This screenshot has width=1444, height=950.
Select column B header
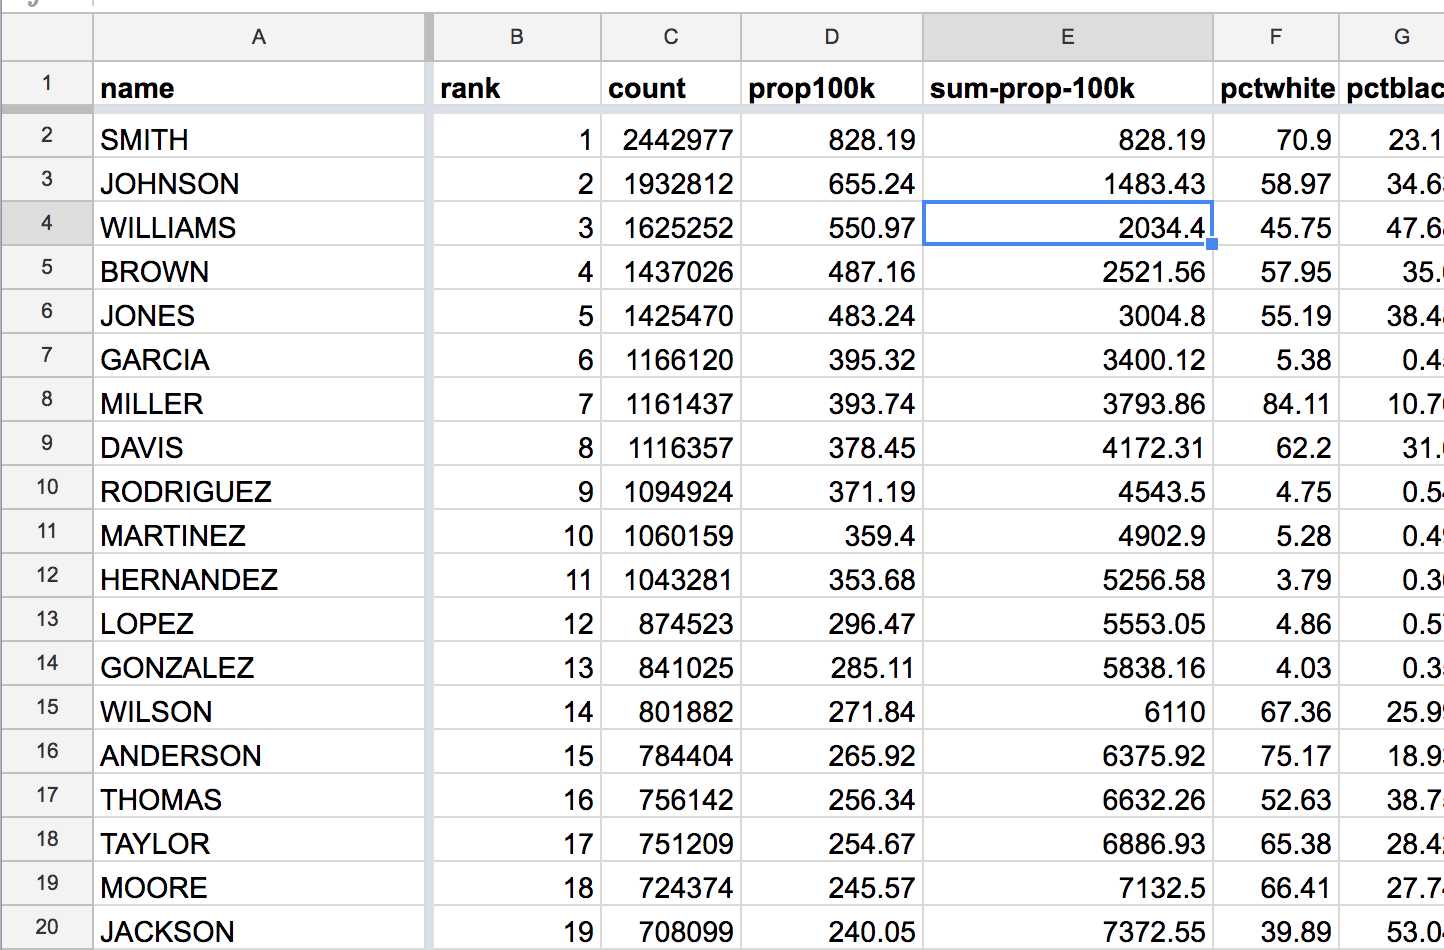pyautogui.click(x=517, y=37)
